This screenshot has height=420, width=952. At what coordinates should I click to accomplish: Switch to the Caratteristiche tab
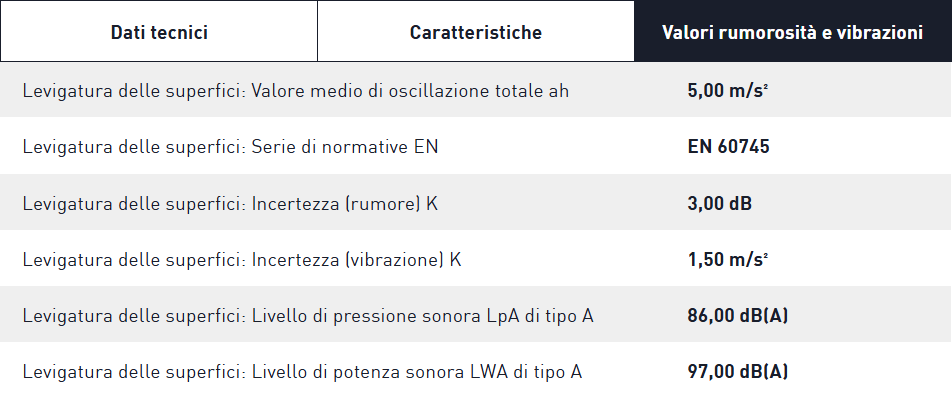(x=476, y=32)
